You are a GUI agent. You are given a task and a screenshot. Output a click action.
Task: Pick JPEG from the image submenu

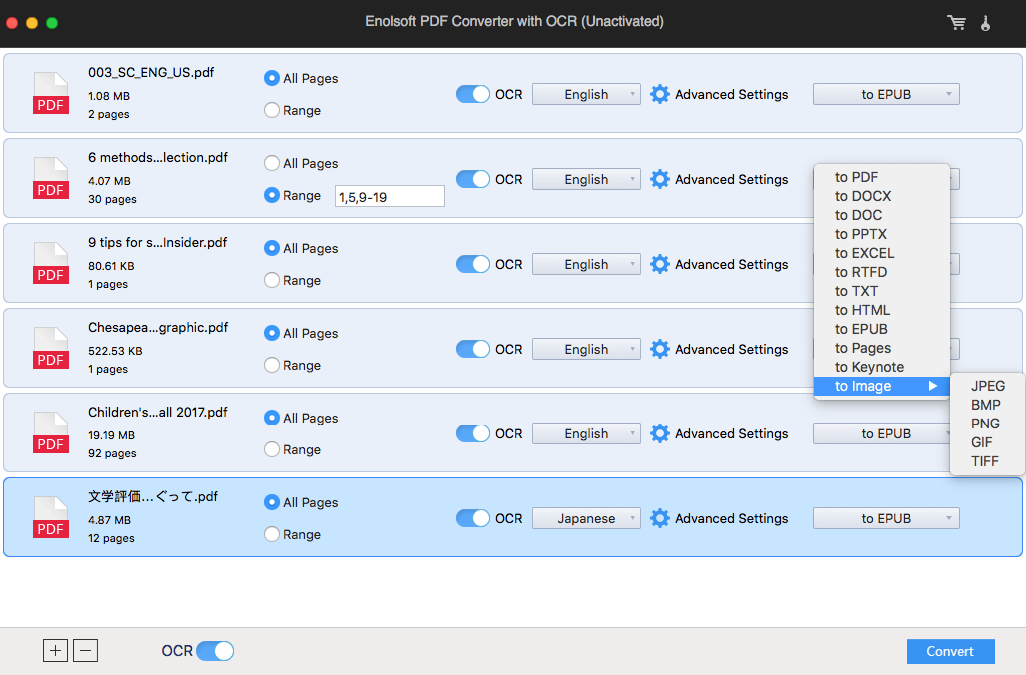[x=987, y=386]
